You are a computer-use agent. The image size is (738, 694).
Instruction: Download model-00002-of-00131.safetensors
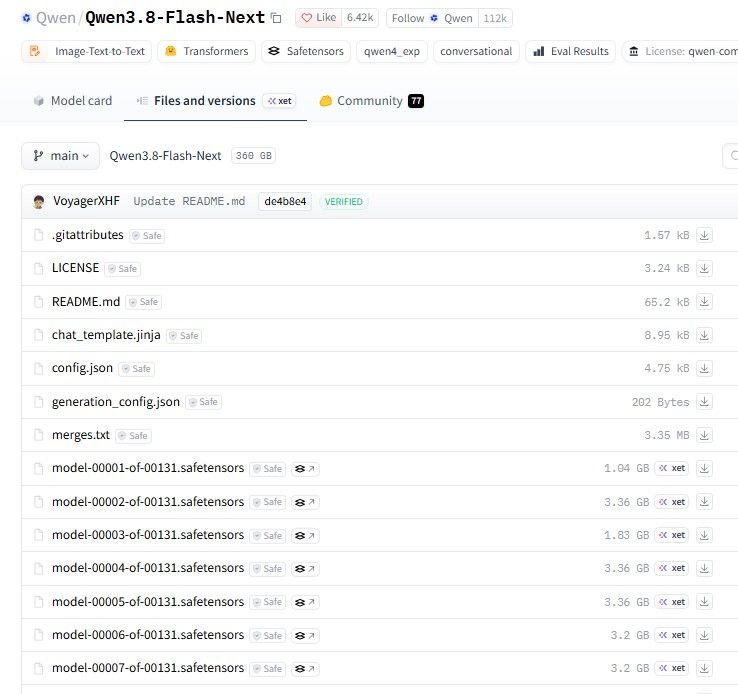coord(704,502)
